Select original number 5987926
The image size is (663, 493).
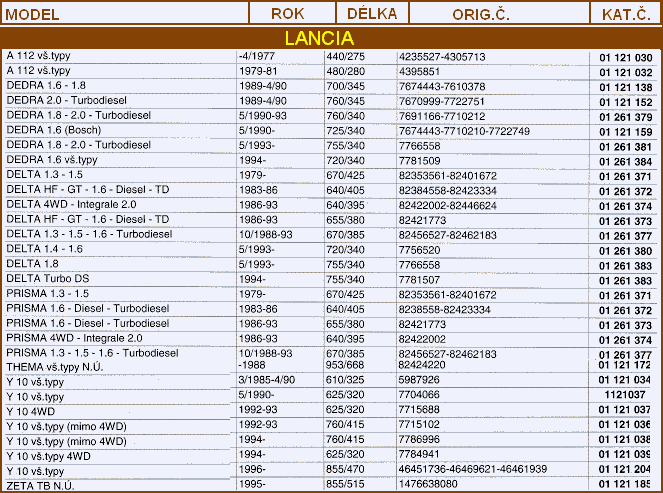(419, 380)
